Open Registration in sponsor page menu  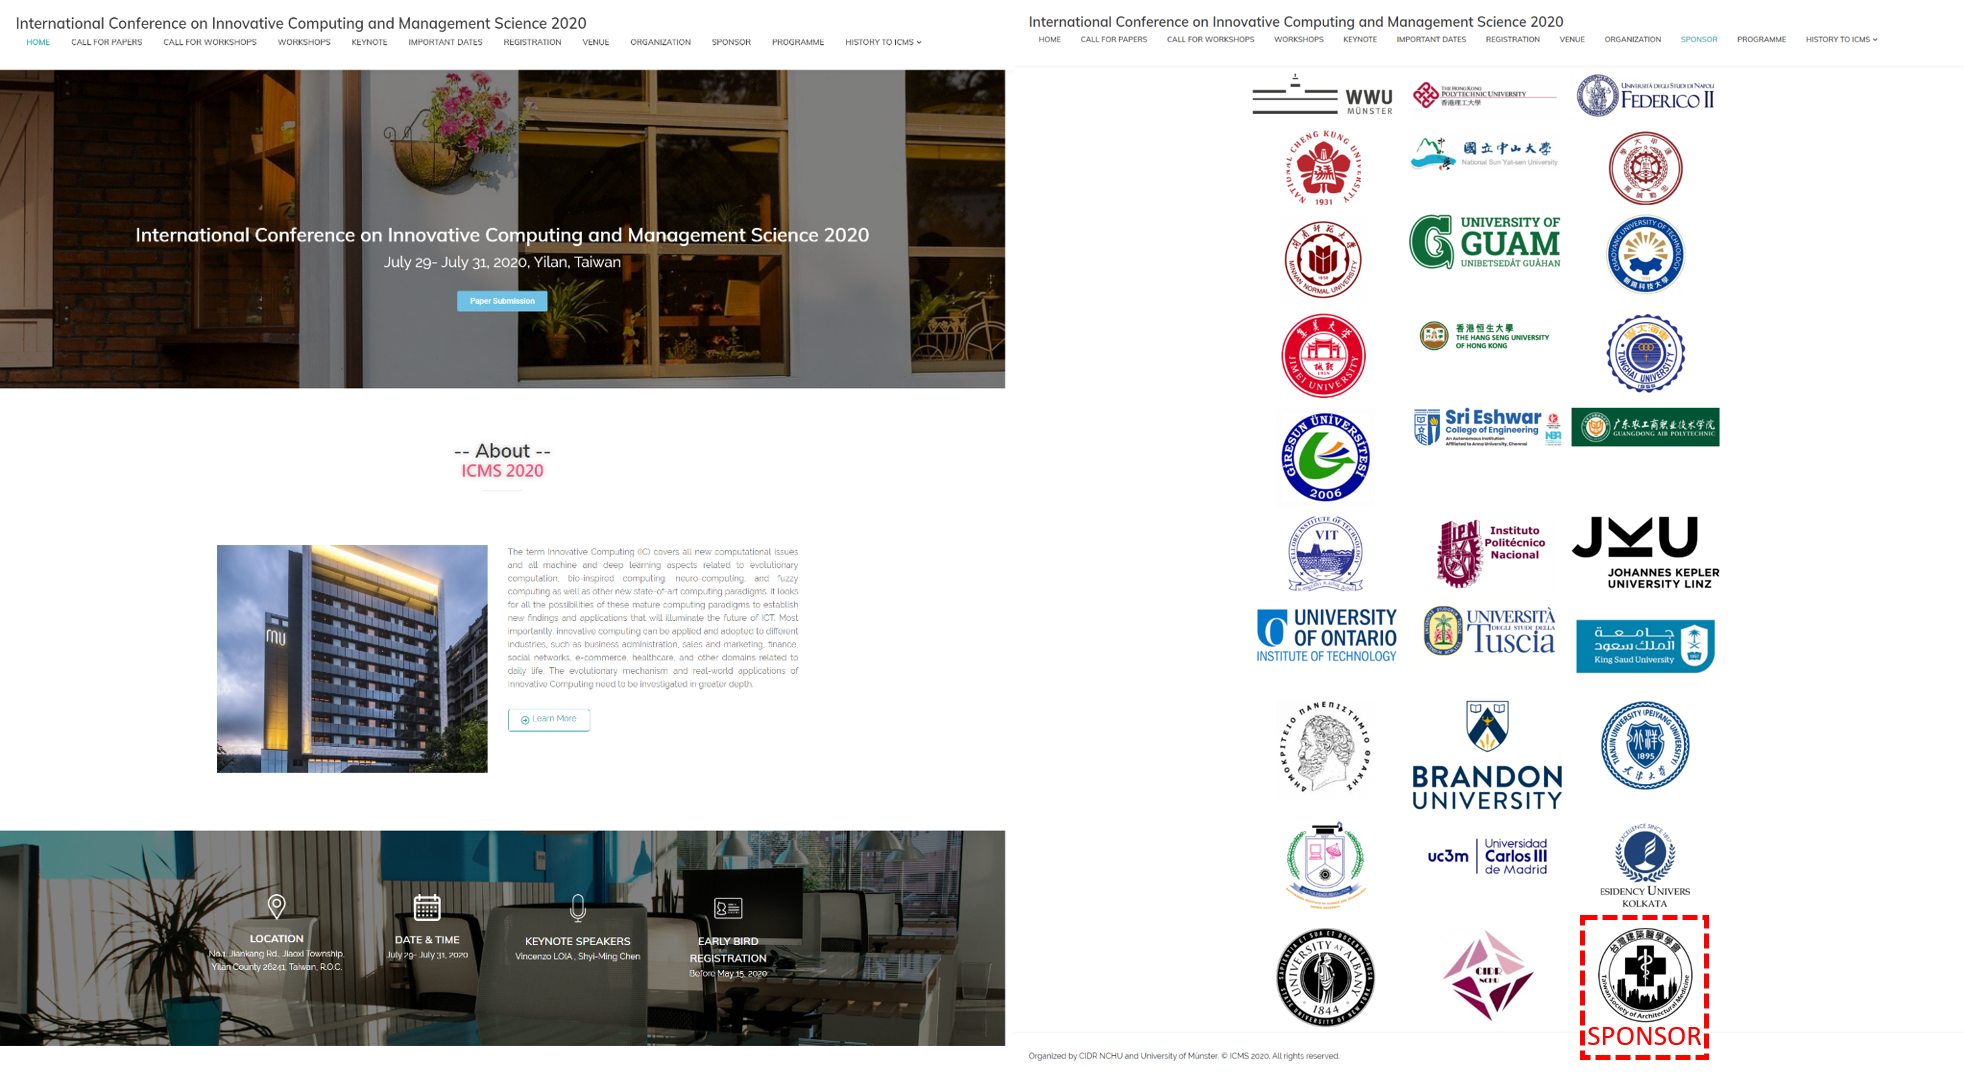[x=1512, y=39]
